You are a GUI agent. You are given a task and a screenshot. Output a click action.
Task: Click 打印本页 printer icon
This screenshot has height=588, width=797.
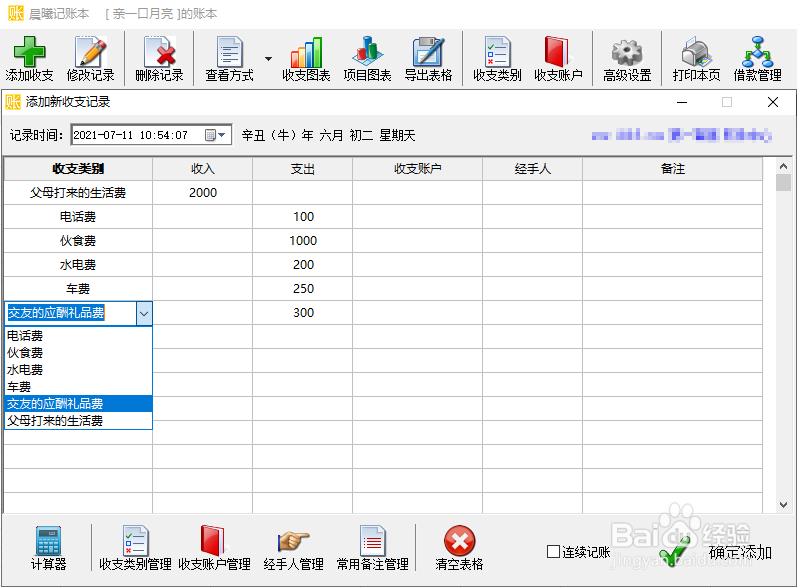pyautogui.click(x=696, y=52)
